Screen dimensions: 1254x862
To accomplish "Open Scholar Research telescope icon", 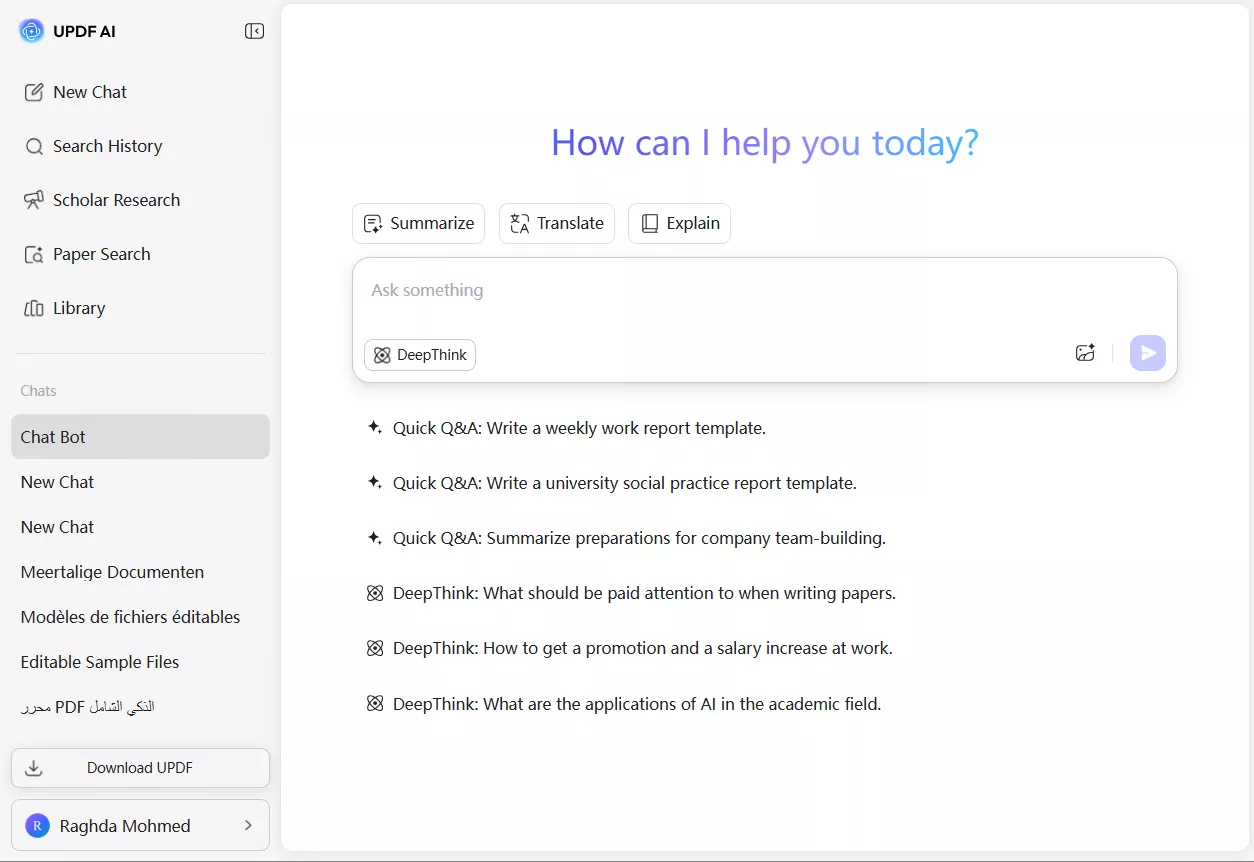I will [x=34, y=200].
